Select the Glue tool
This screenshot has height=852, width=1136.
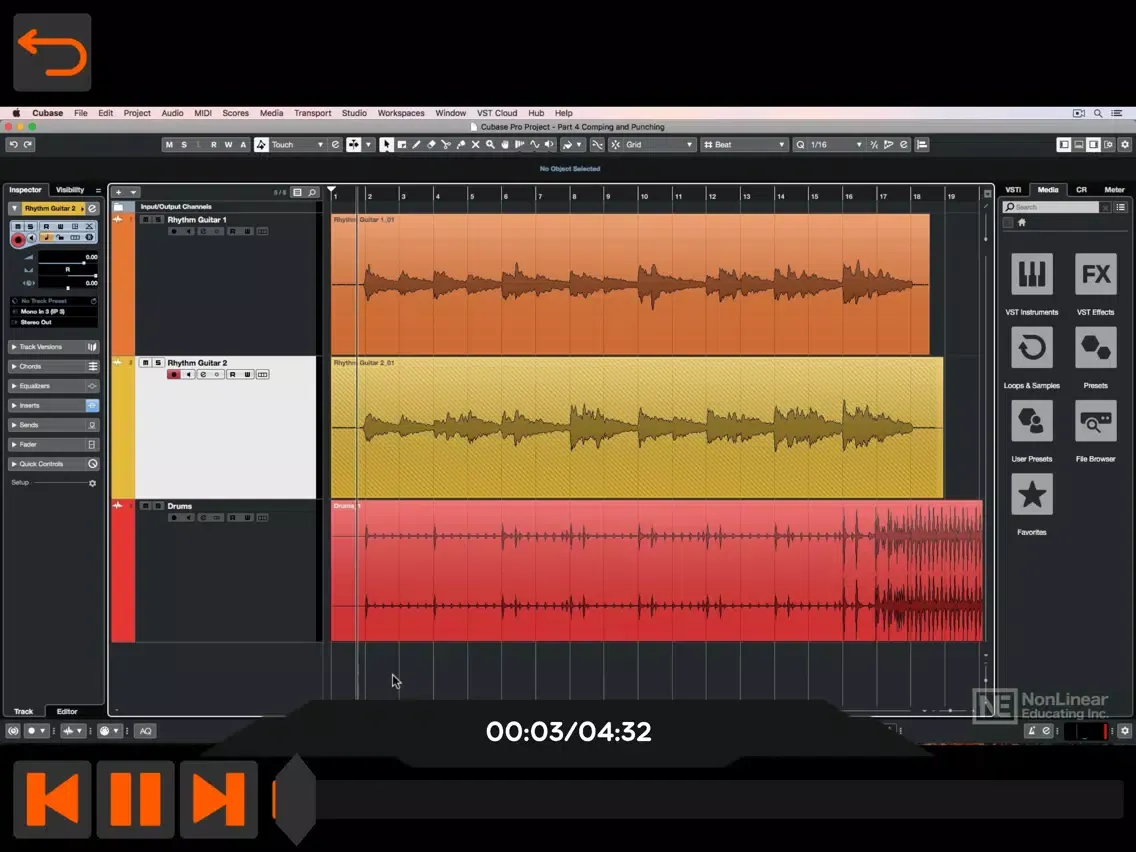point(461,145)
